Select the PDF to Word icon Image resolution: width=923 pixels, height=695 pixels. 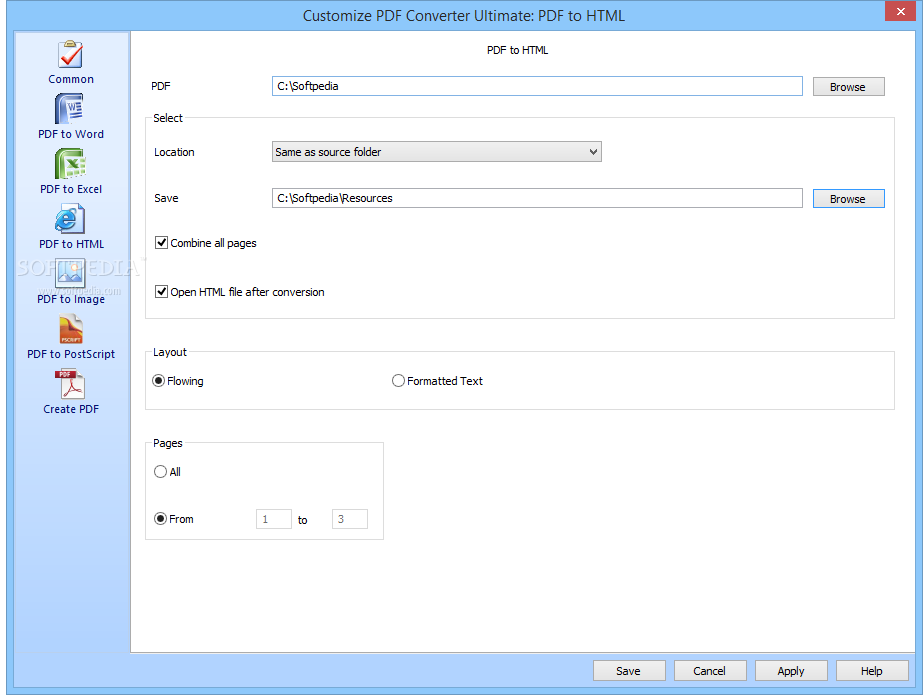[71, 109]
